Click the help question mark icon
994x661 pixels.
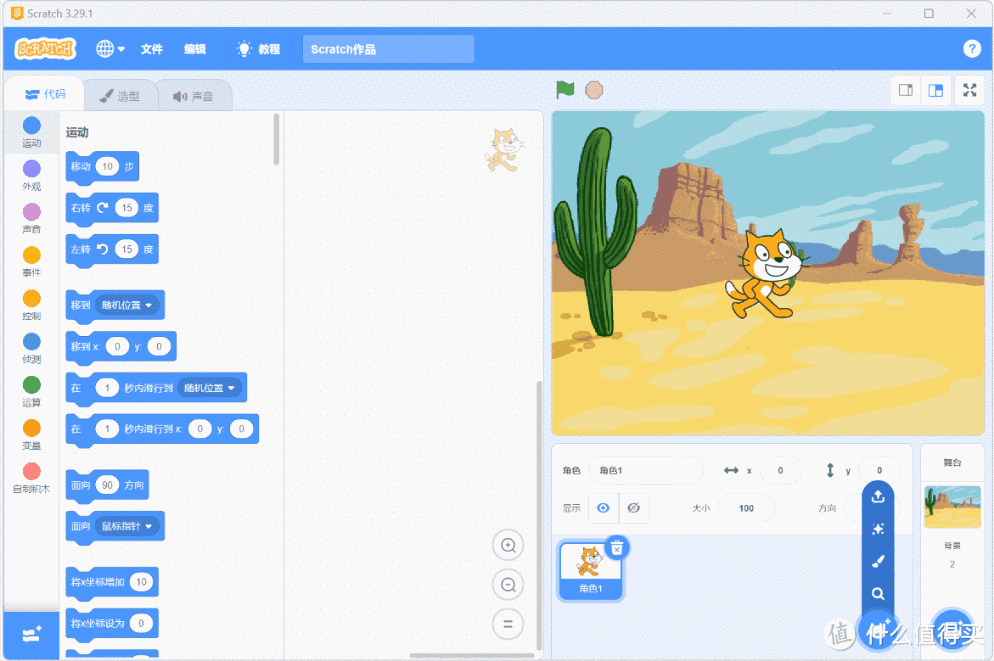(x=971, y=49)
